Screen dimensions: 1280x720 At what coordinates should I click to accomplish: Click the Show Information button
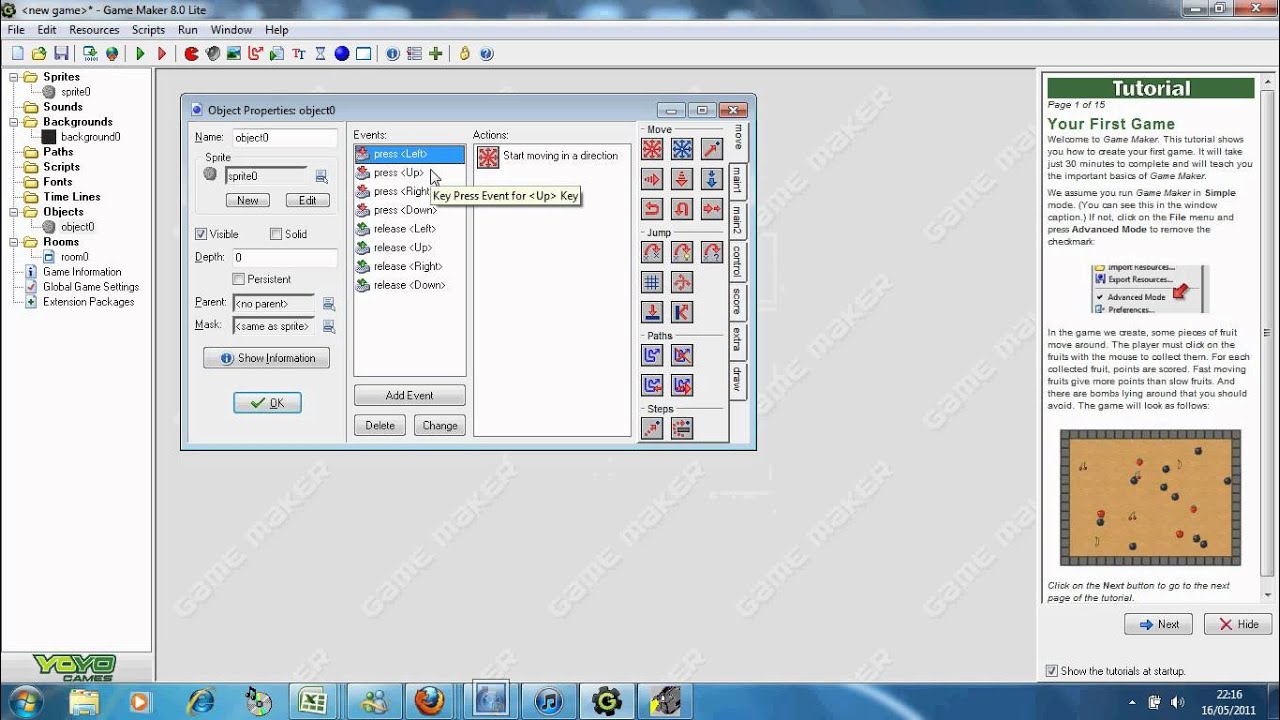click(267, 358)
